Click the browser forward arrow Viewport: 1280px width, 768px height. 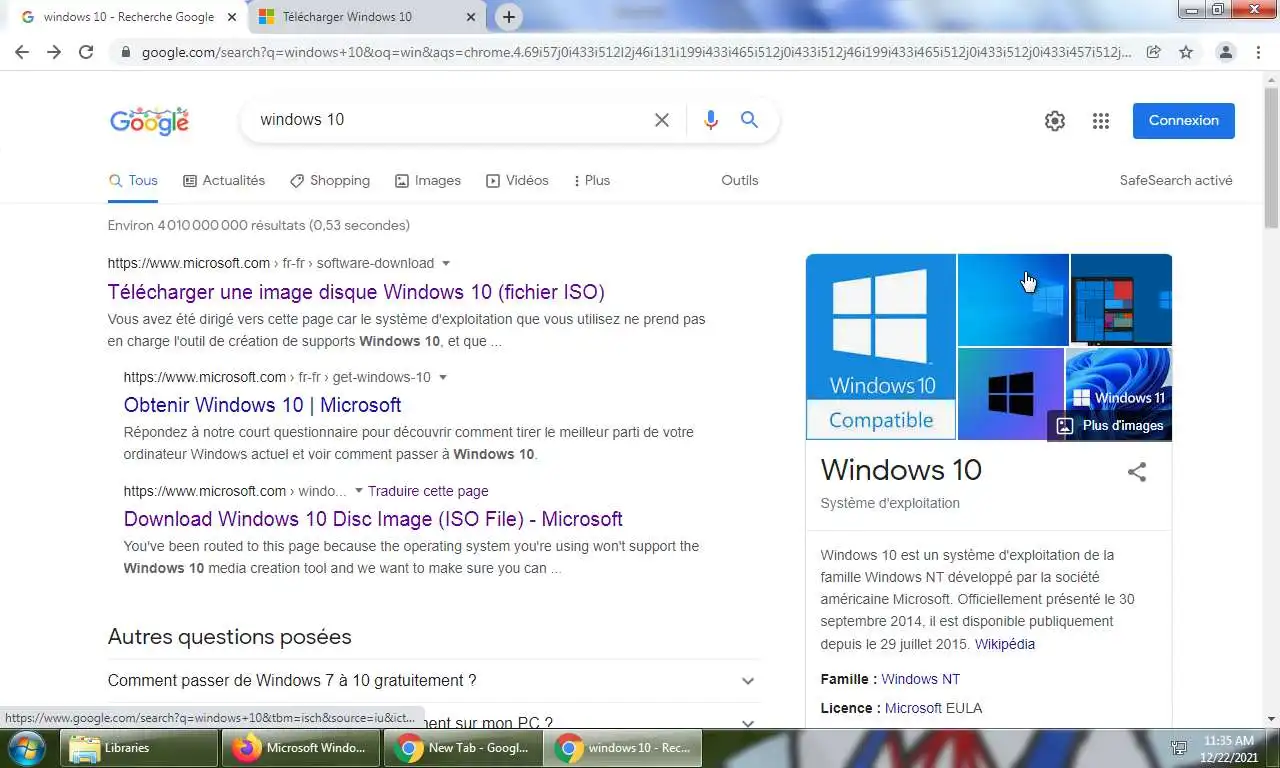pos(54,52)
